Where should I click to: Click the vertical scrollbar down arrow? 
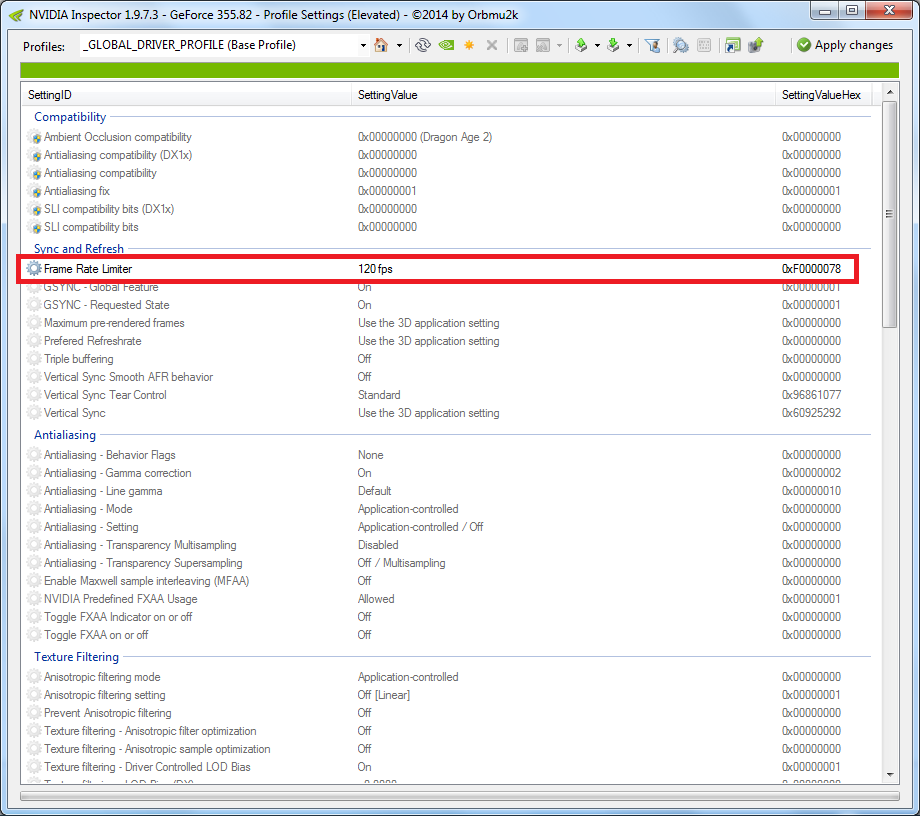click(x=890, y=775)
